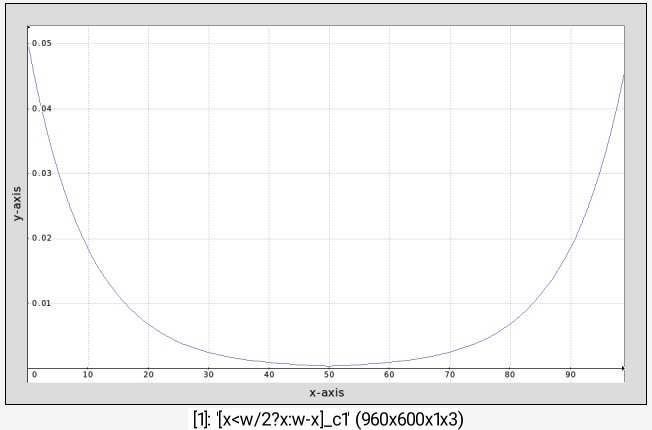Click the y-axis label 0.05
The height and width of the screenshot is (430, 652).
coord(42,43)
